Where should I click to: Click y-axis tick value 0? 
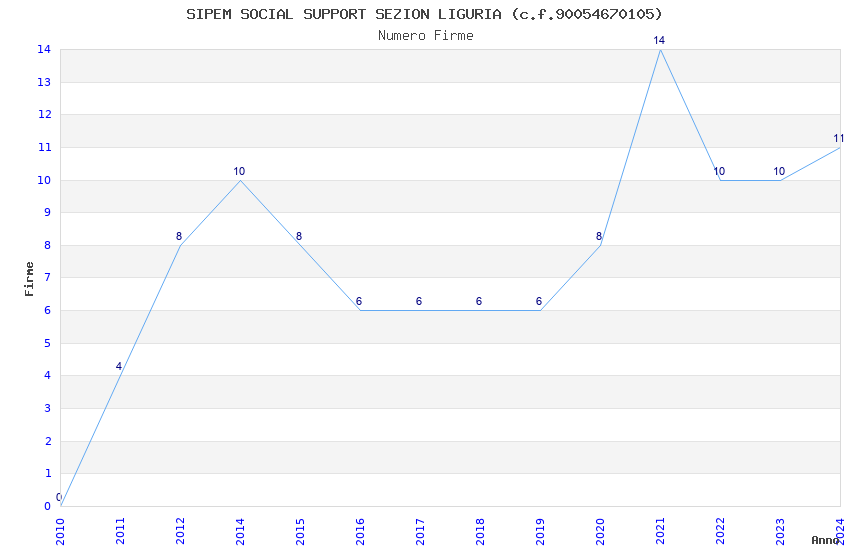pos(48,507)
